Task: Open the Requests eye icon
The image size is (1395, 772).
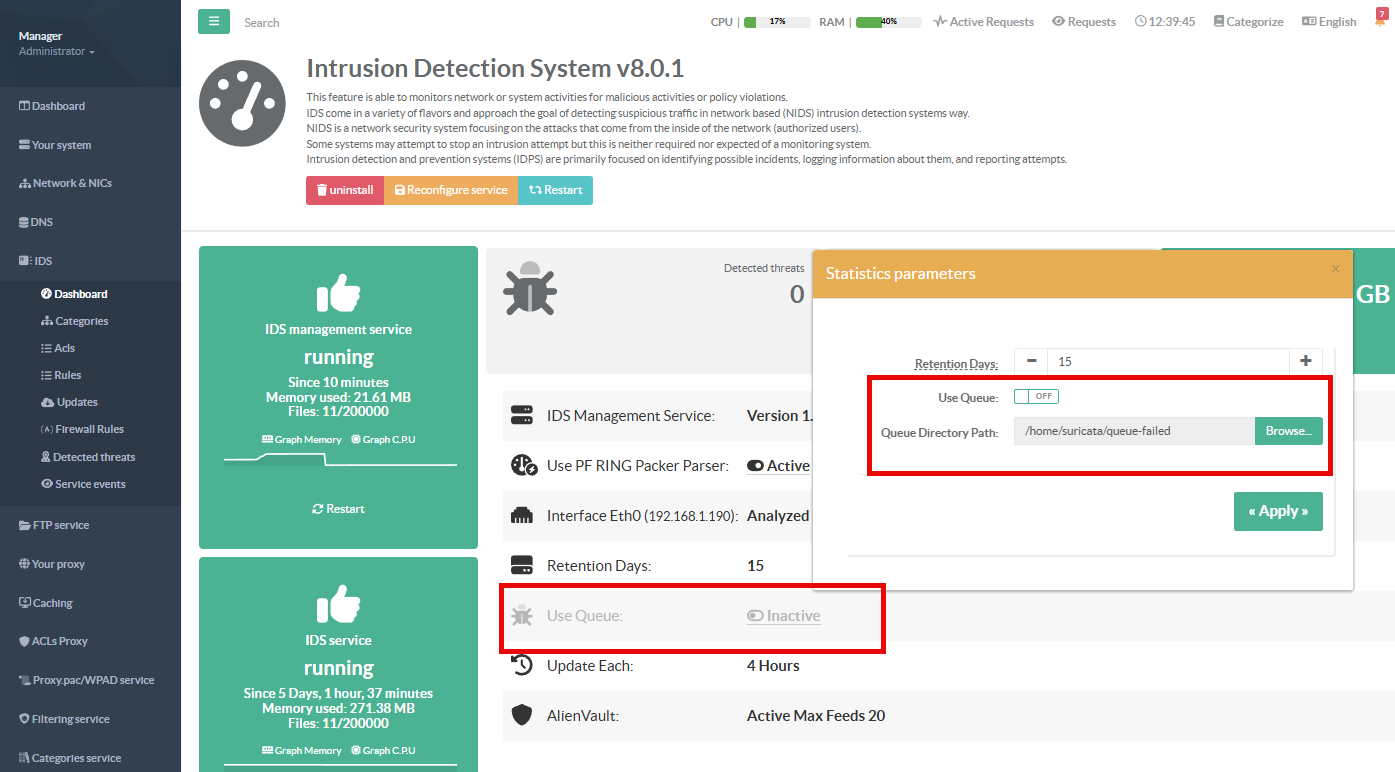Action: point(1058,22)
